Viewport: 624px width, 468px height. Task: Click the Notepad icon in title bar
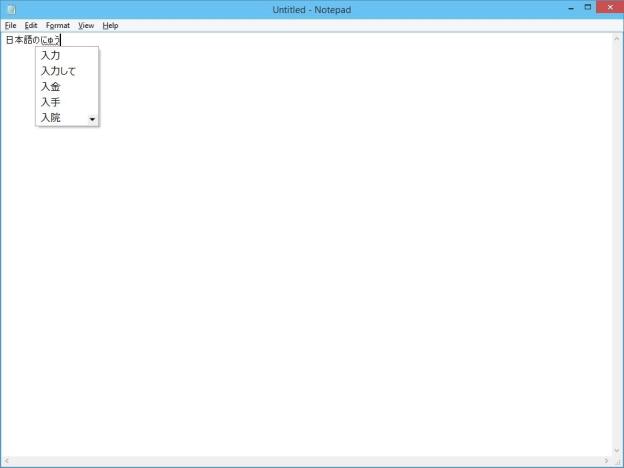click(12, 10)
